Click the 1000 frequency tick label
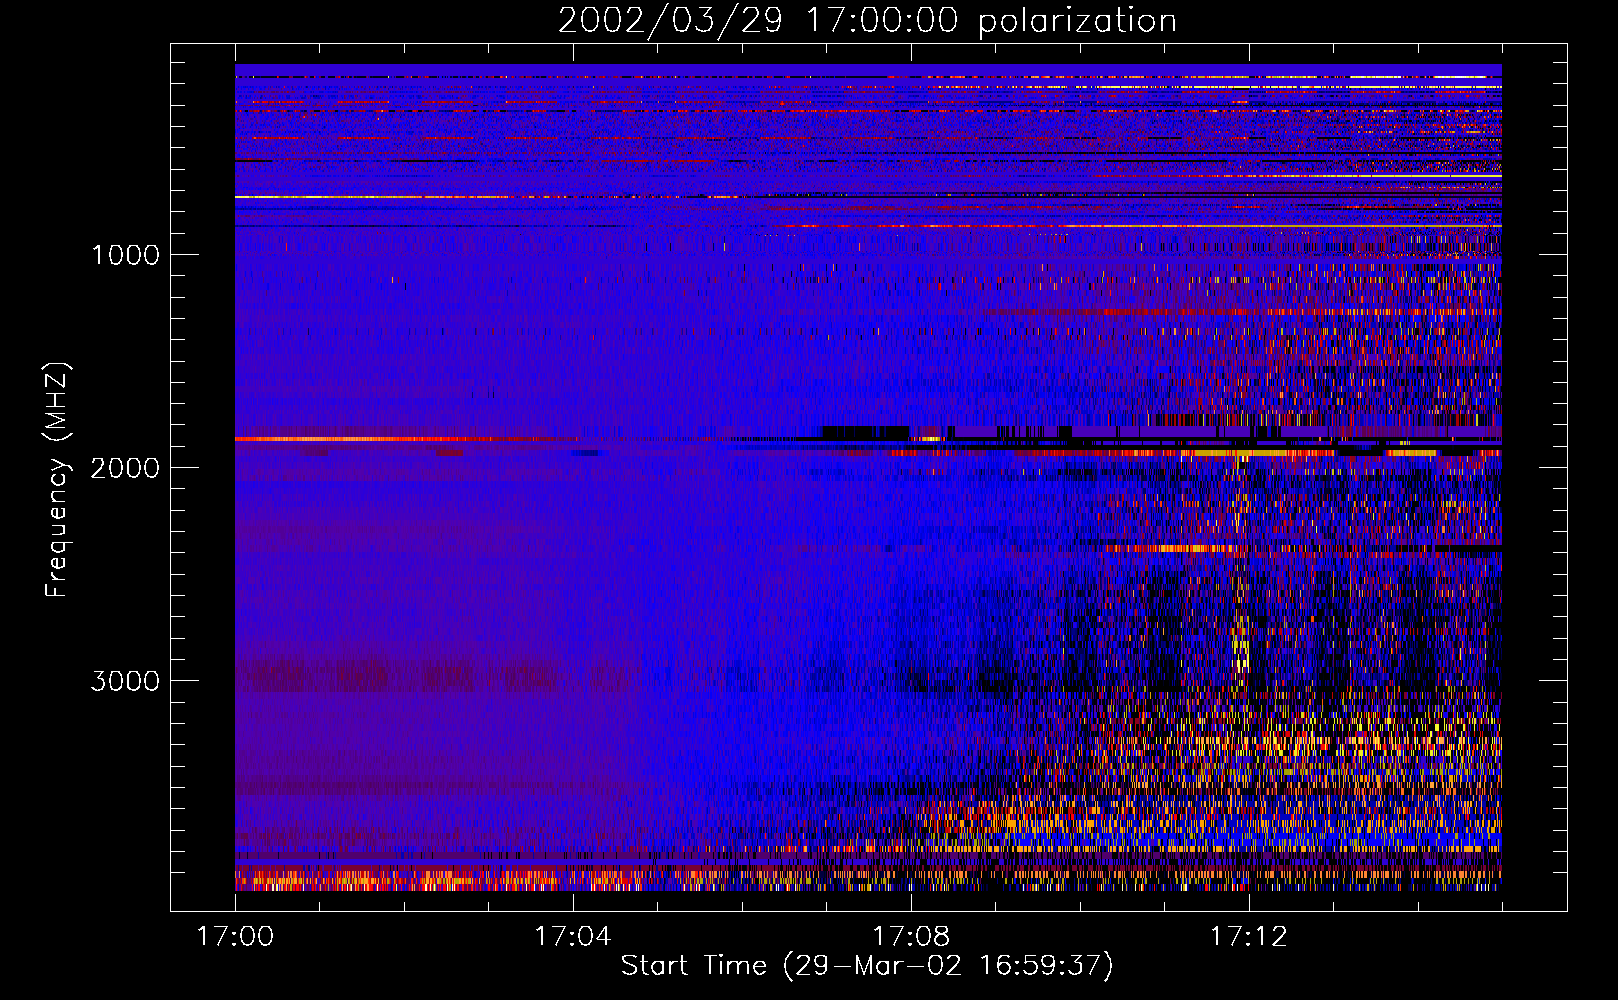 click(125, 255)
